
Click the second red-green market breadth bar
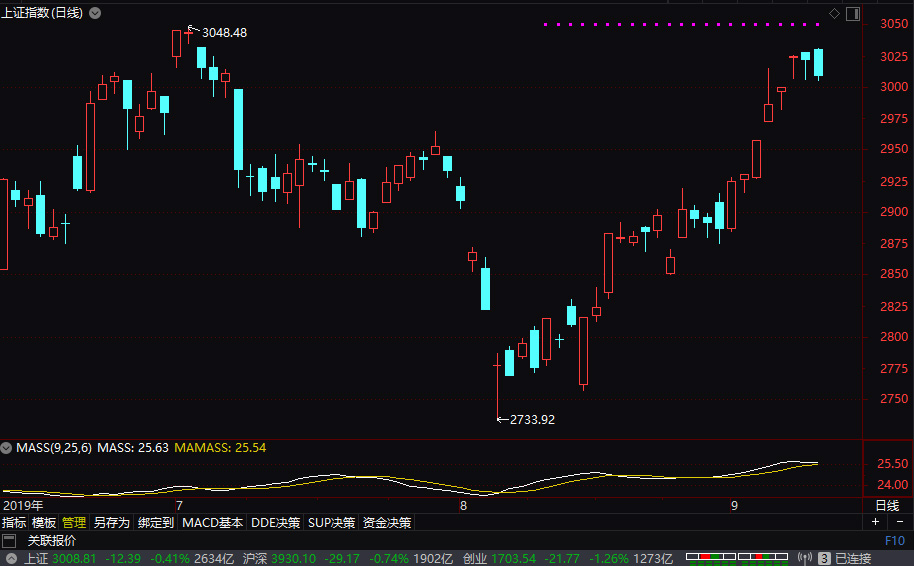point(763,558)
